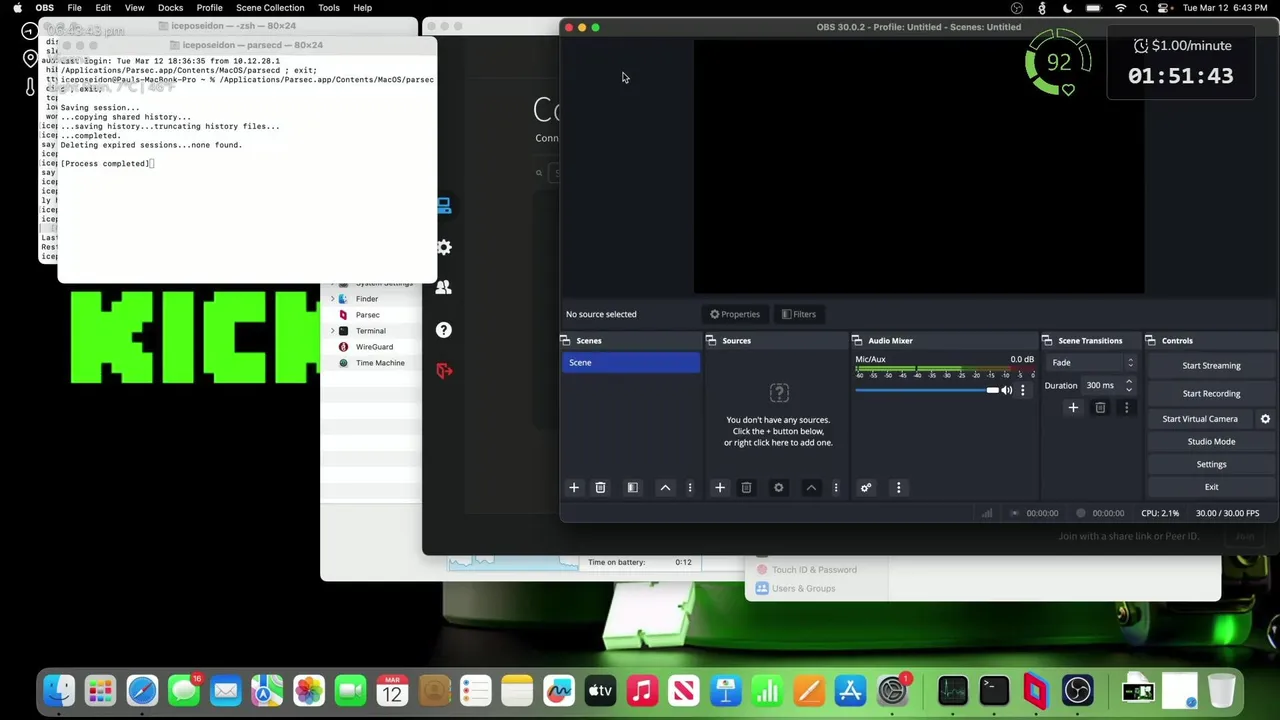Image resolution: width=1280 pixels, height=720 pixels.
Task: Add a source with the Sources plus button
Action: click(x=719, y=488)
